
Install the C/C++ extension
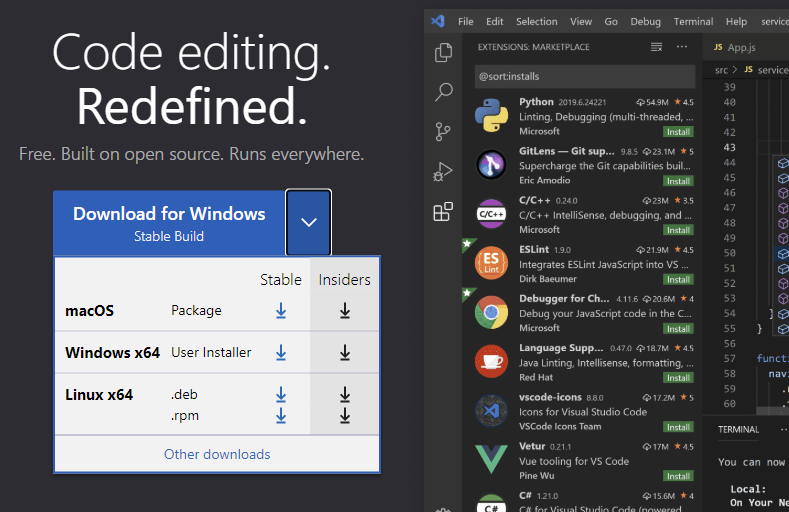coord(678,230)
